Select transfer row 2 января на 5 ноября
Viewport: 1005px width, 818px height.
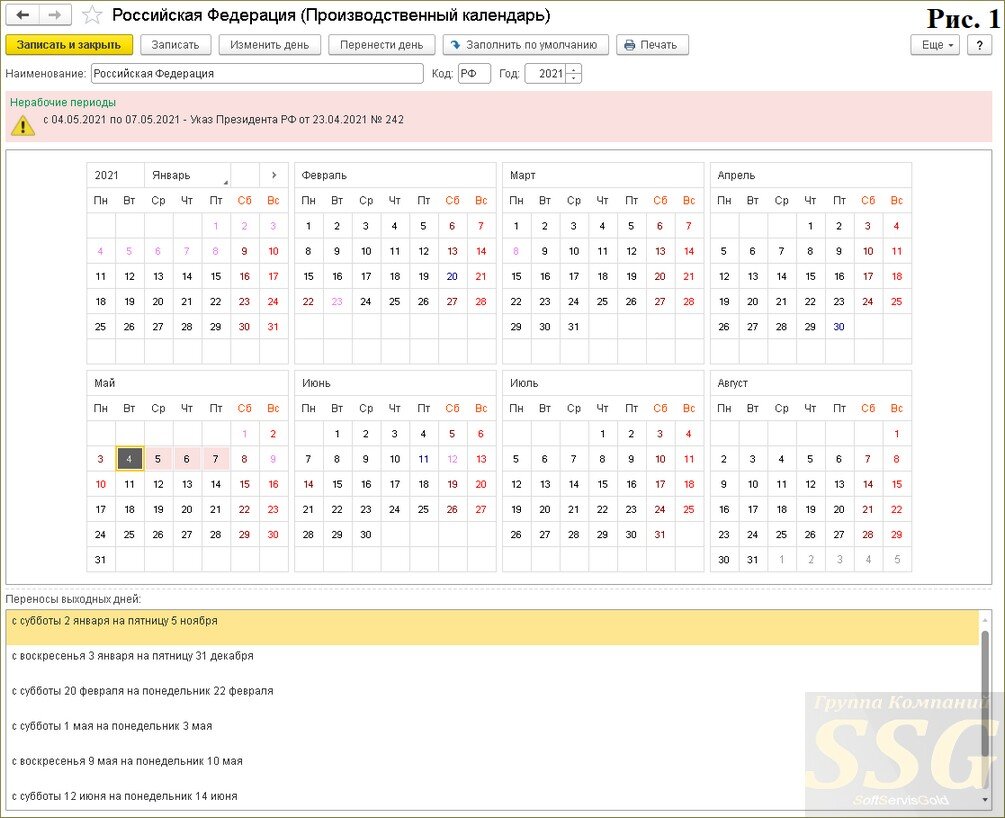(492, 628)
